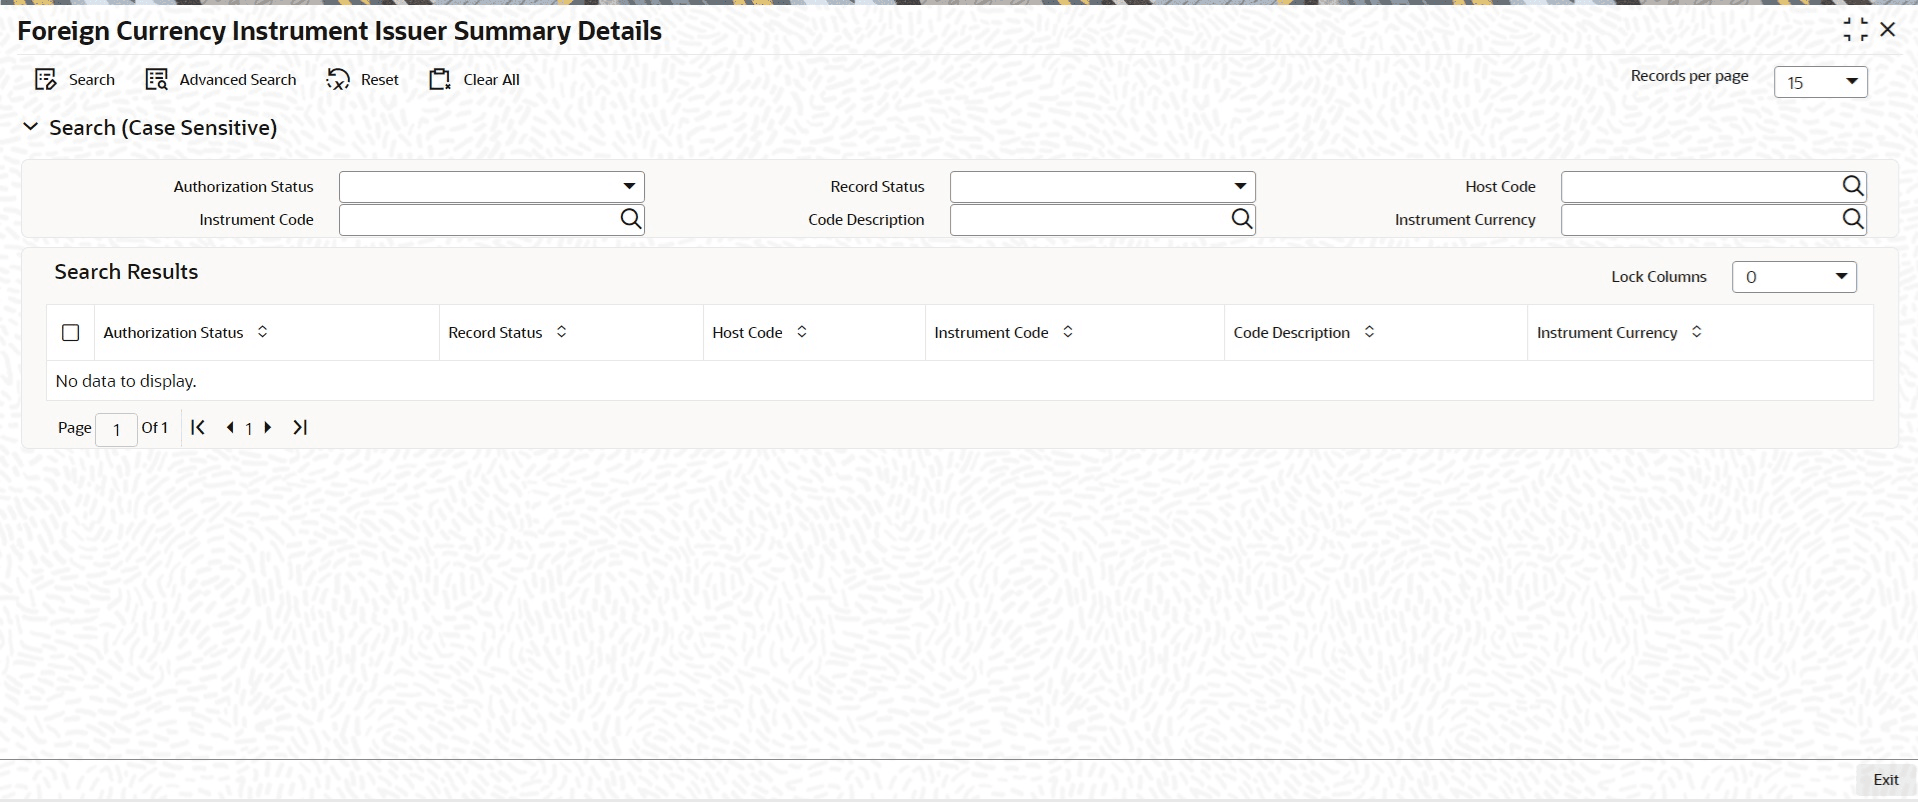Click the Search Results heading
Image resolution: width=1918 pixels, height=802 pixels.
(126, 272)
